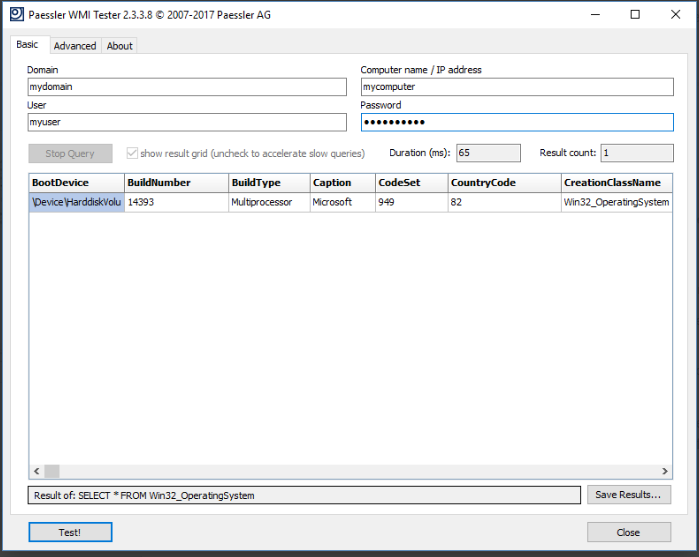699x557 pixels.
Task: Click the Paessler app icon in title bar
Action: (x=17, y=14)
